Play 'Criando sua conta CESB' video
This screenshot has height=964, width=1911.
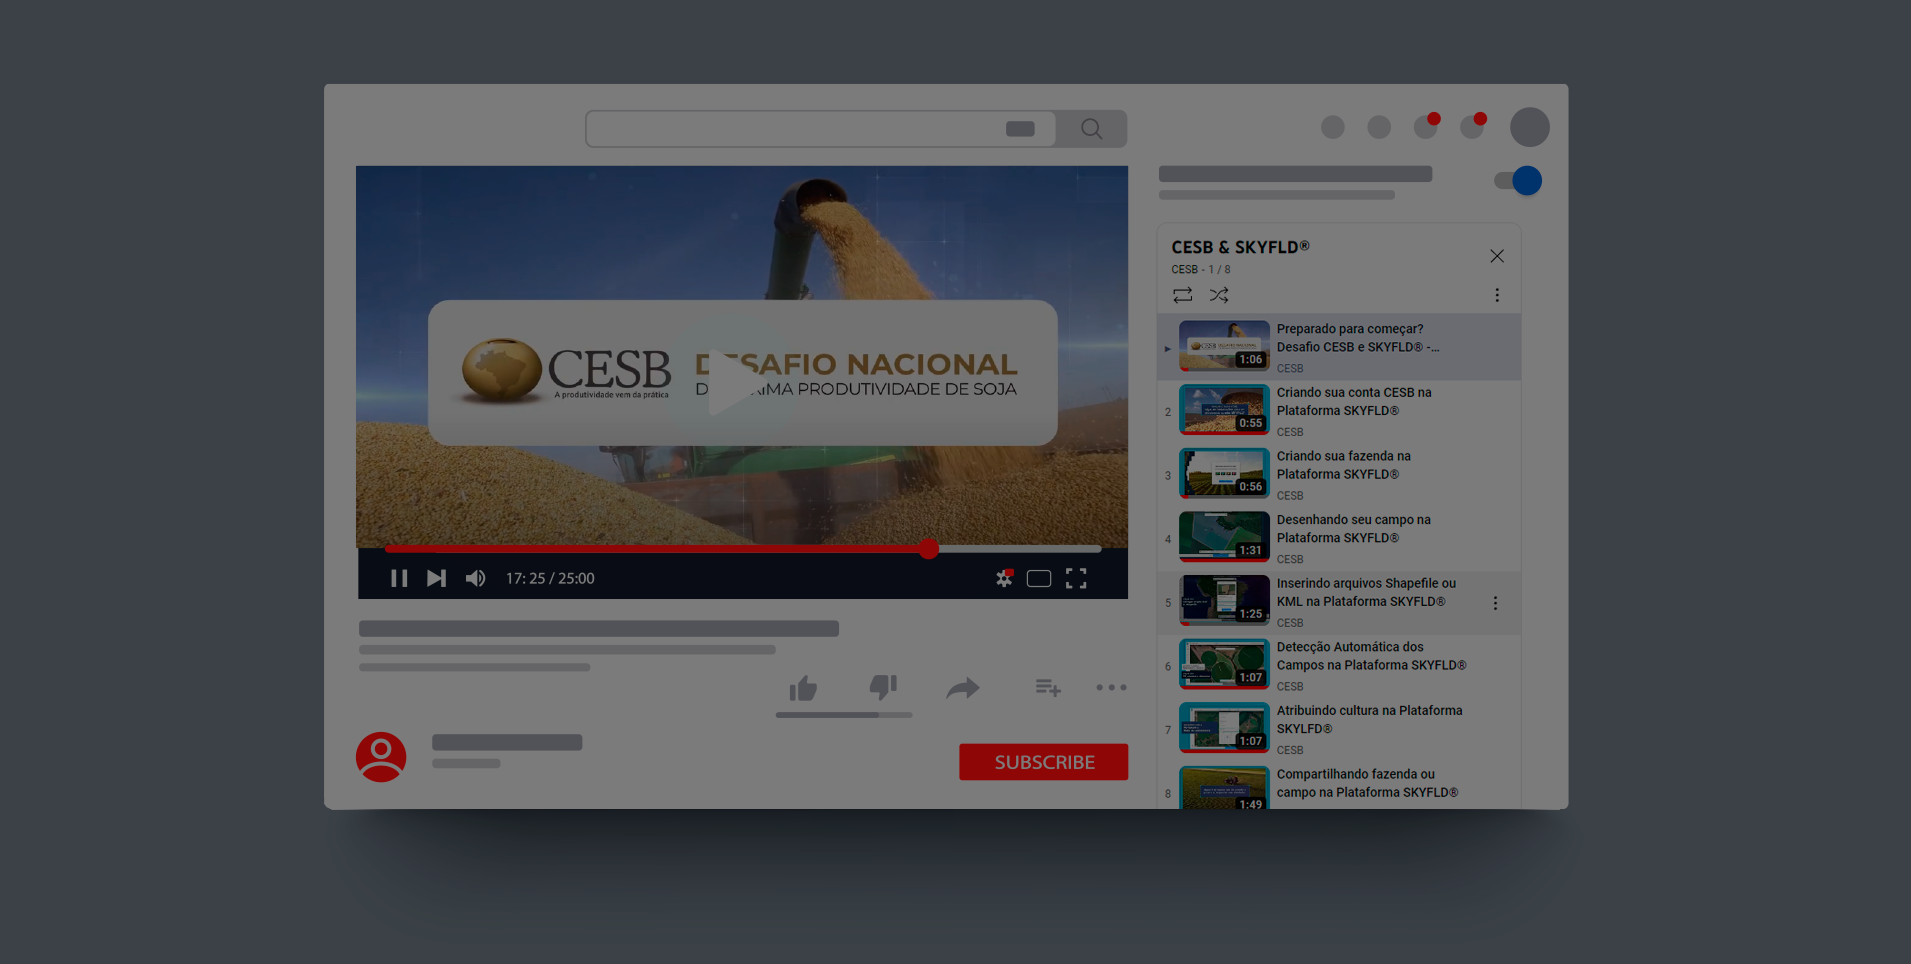pos(1339,411)
